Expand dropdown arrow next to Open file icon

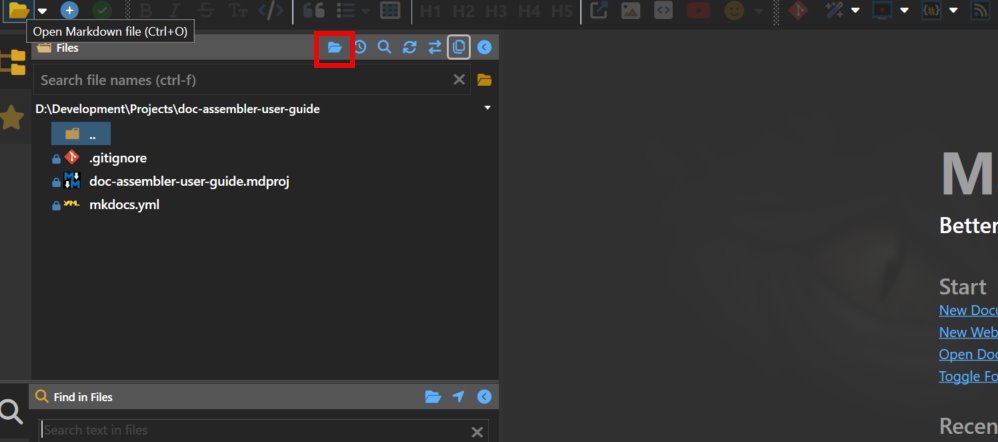[x=42, y=11]
